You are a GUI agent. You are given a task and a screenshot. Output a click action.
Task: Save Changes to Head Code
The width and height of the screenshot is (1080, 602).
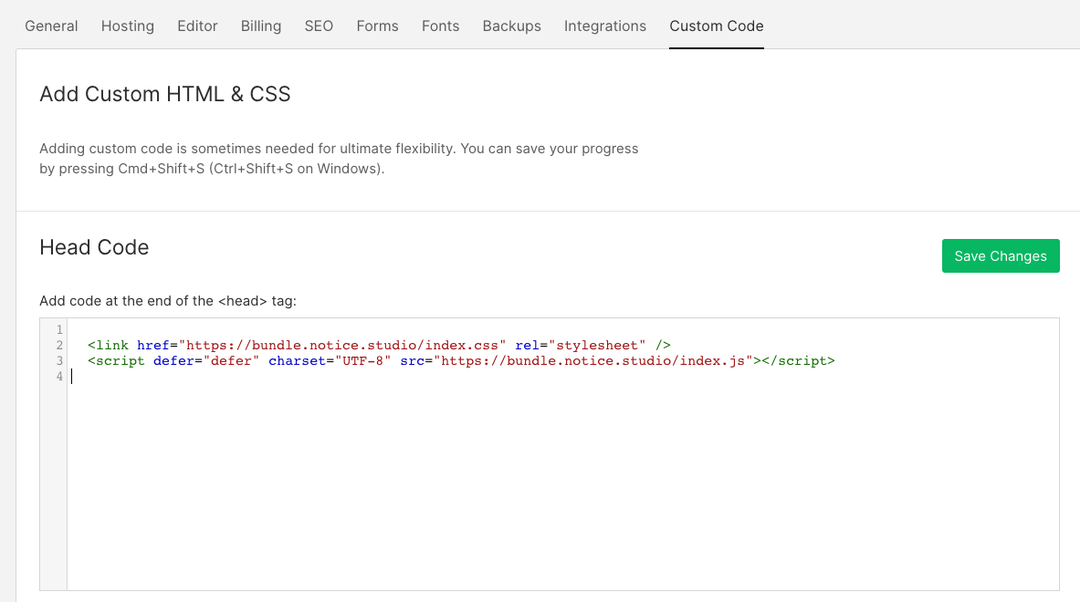tap(1001, 256)
